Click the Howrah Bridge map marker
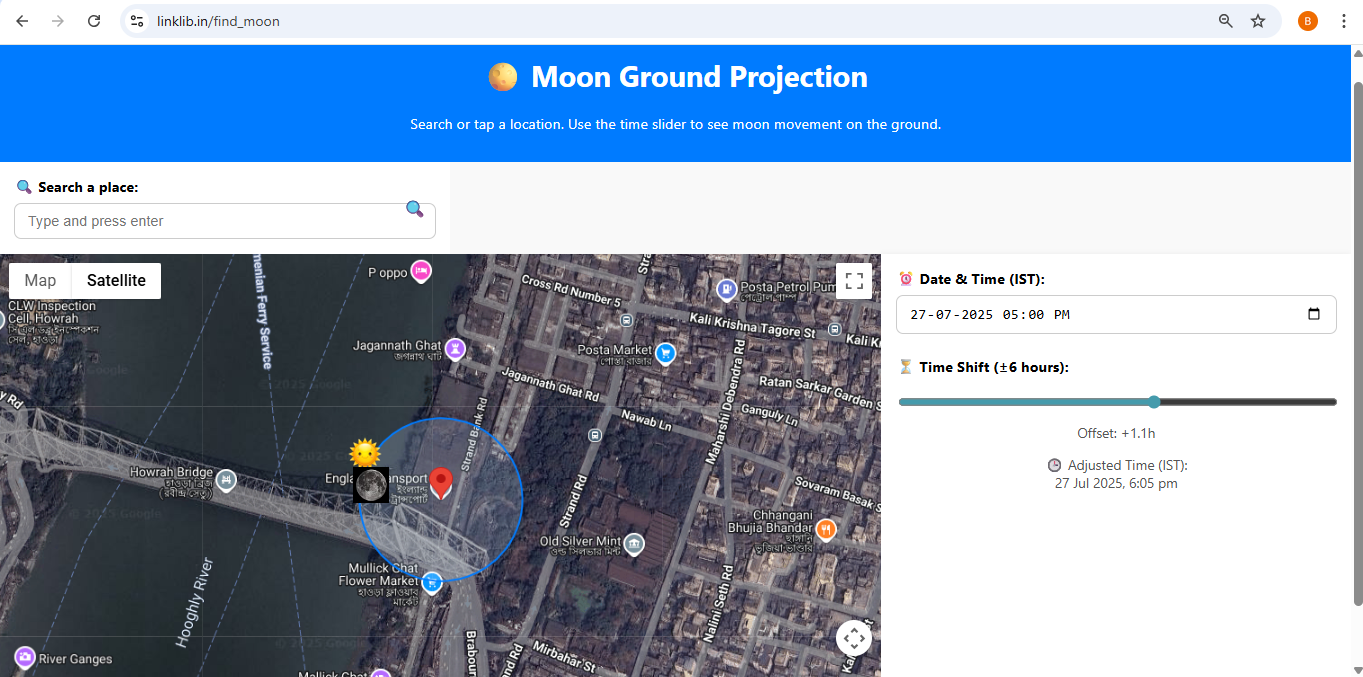Screen dimensions: 1363x677 227,480
